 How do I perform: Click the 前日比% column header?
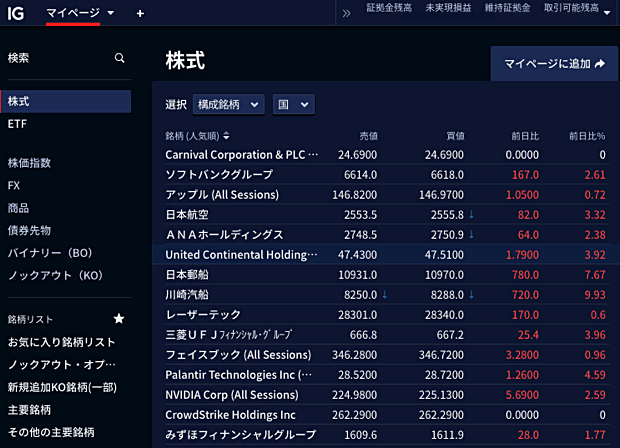click(587, 136)
